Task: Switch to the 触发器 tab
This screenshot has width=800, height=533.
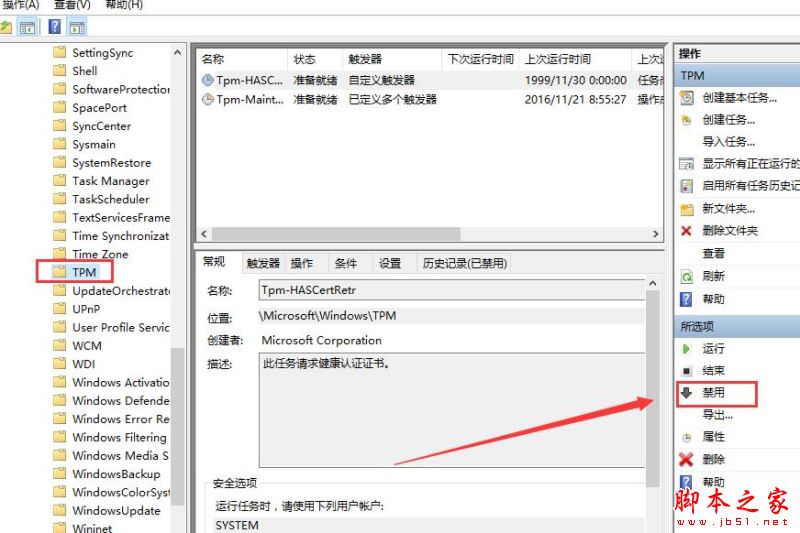Action: tap(263, 263)
